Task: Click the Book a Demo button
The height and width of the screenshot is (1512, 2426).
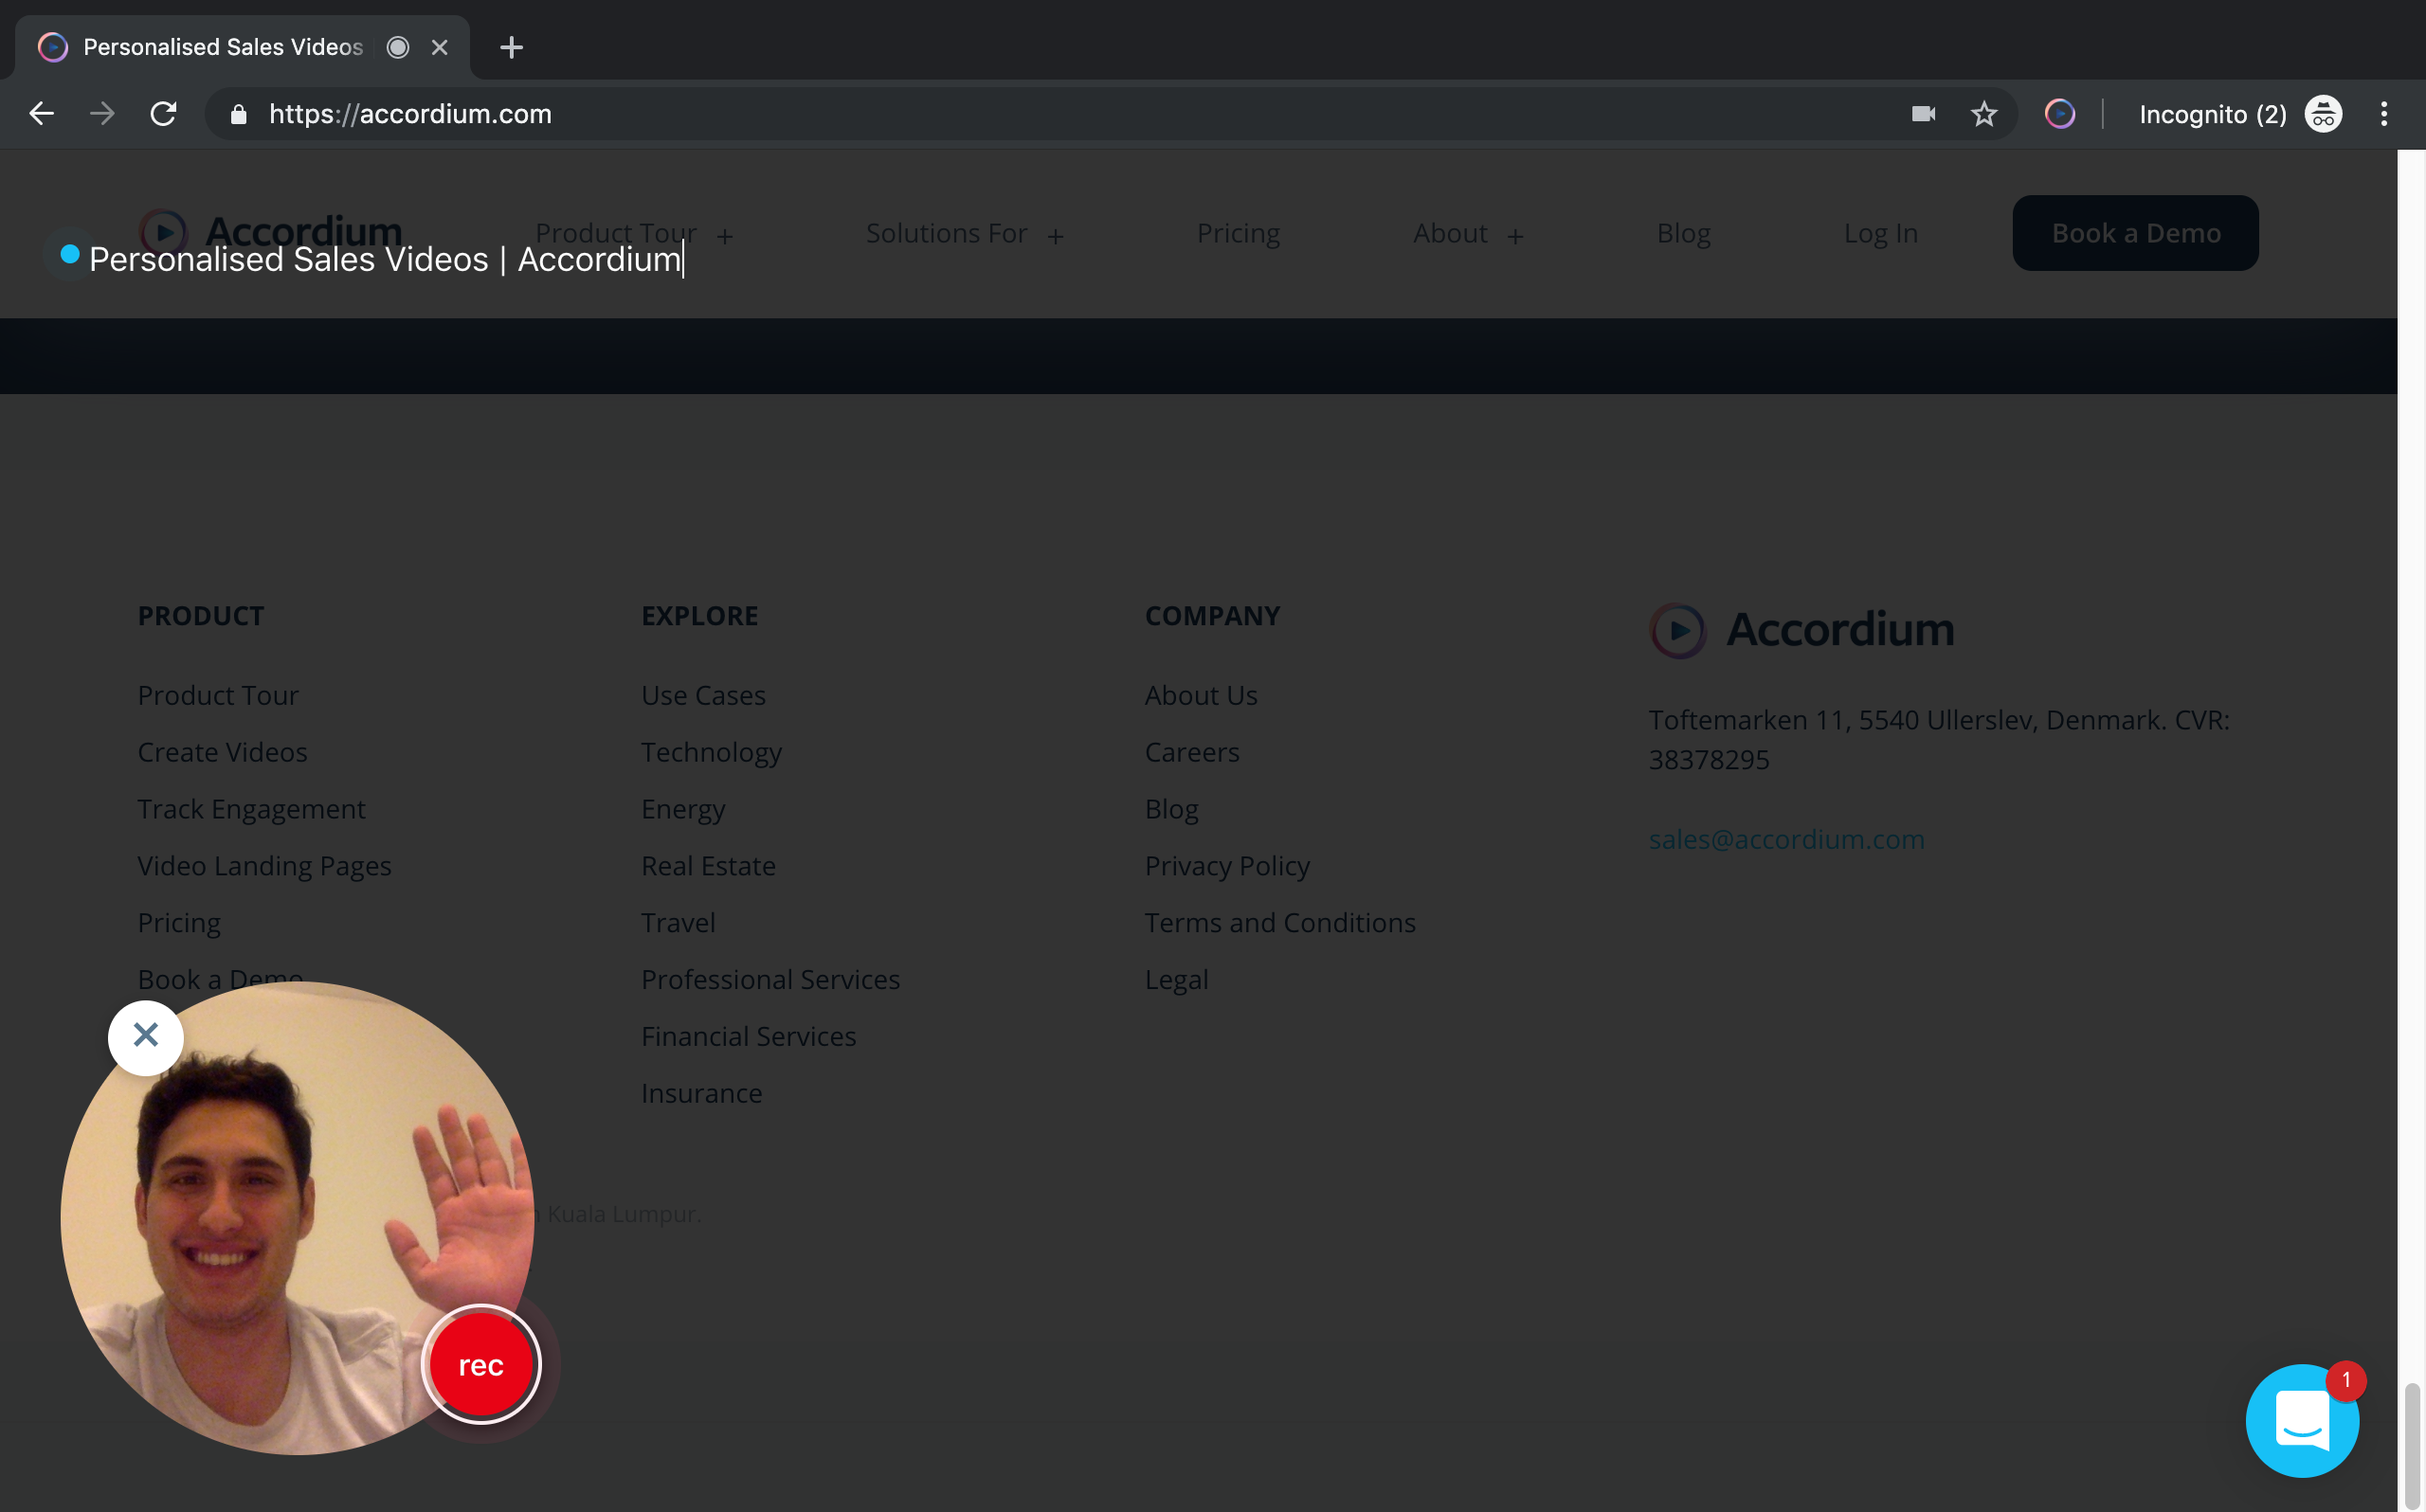Action: [2135, 233]
